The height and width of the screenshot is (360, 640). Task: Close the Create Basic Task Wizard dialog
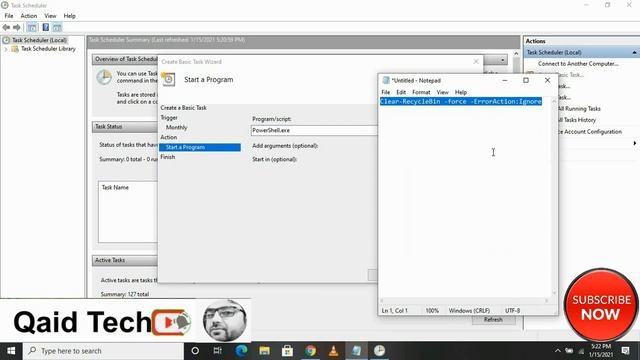tap(476, 62)
